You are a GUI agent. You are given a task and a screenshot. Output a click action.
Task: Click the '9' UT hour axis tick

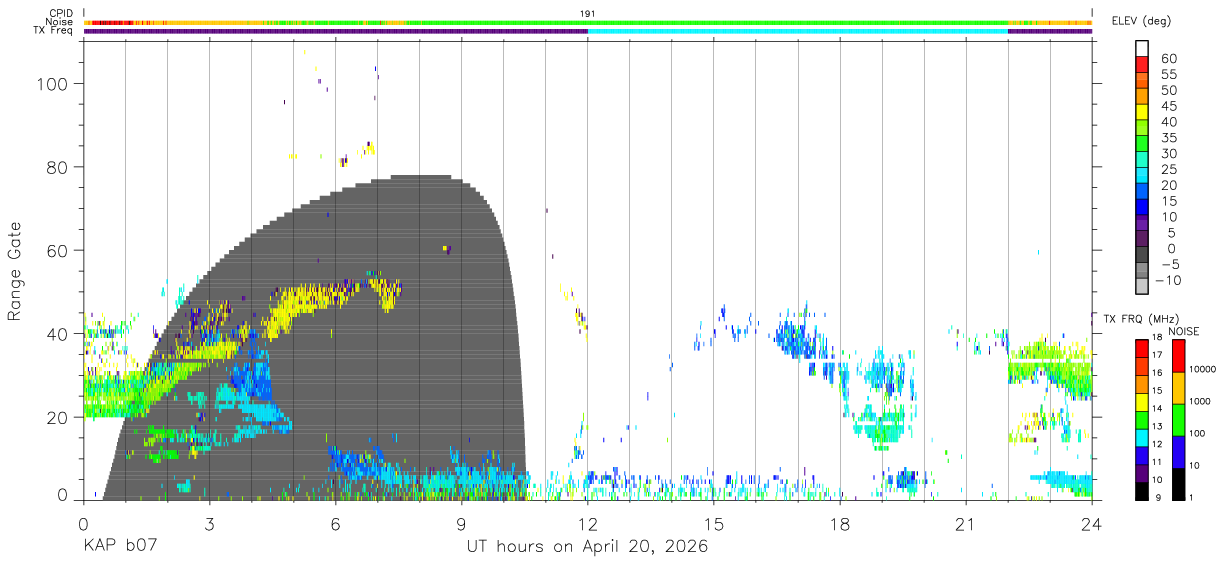point(461,524)
